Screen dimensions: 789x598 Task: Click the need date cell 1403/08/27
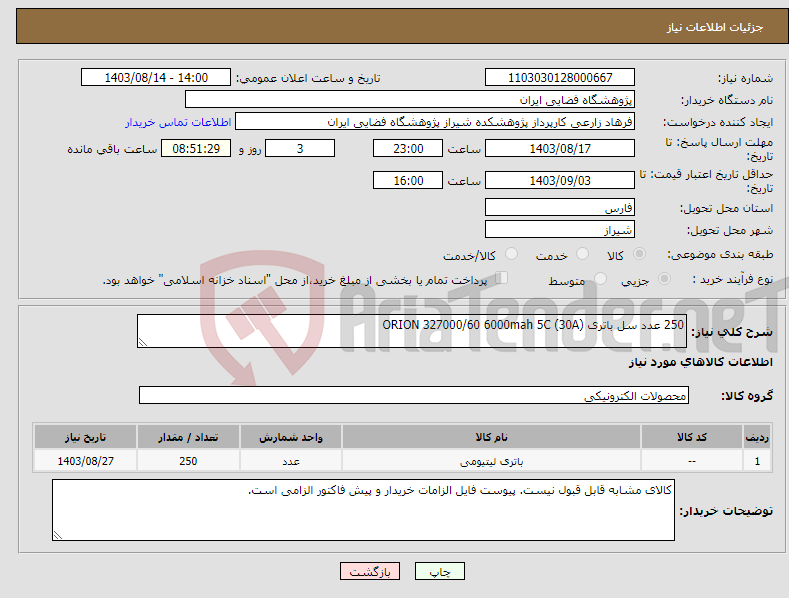pos(86,461)
